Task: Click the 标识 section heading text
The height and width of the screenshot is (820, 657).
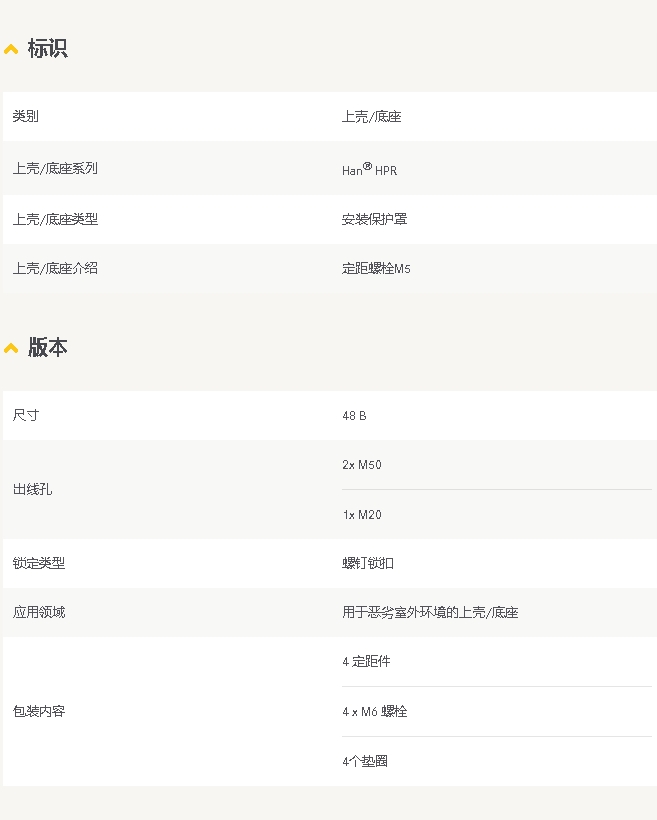Action: [x=47, y=48]
